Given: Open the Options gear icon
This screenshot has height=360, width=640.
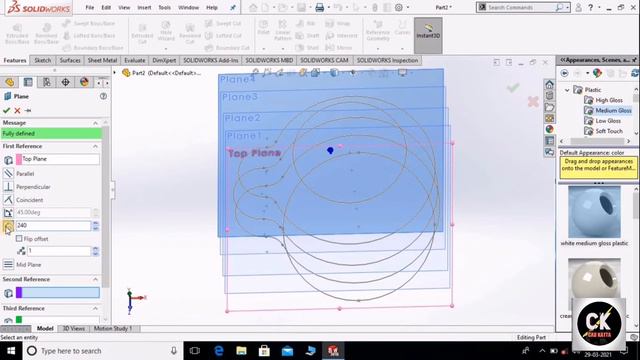Looking at the screenshot, I should point(399,7).
